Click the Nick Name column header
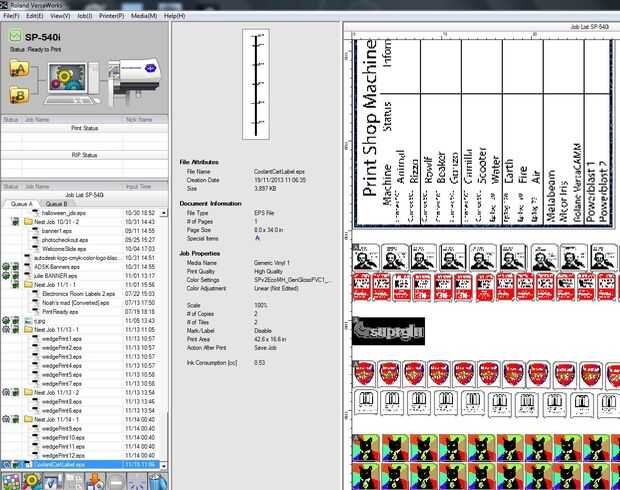The width and height of the screenshot is (620, 490). click(x=139, y=119)
